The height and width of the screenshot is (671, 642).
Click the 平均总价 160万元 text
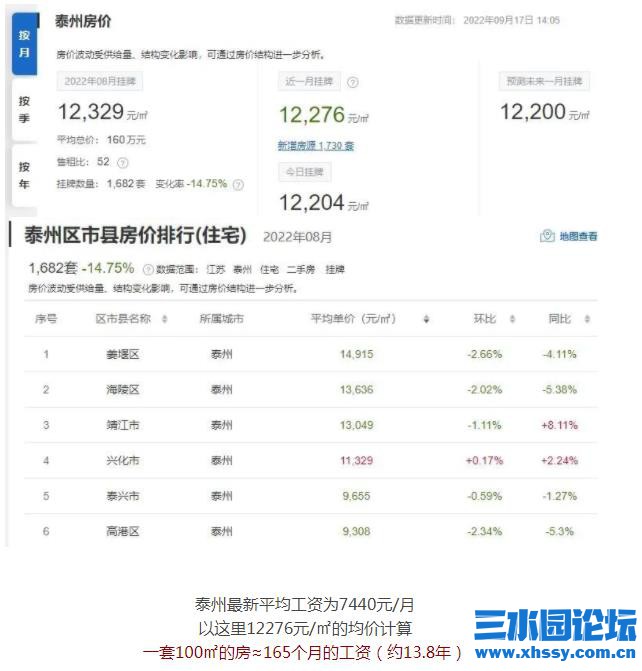[x=101, y=140]
